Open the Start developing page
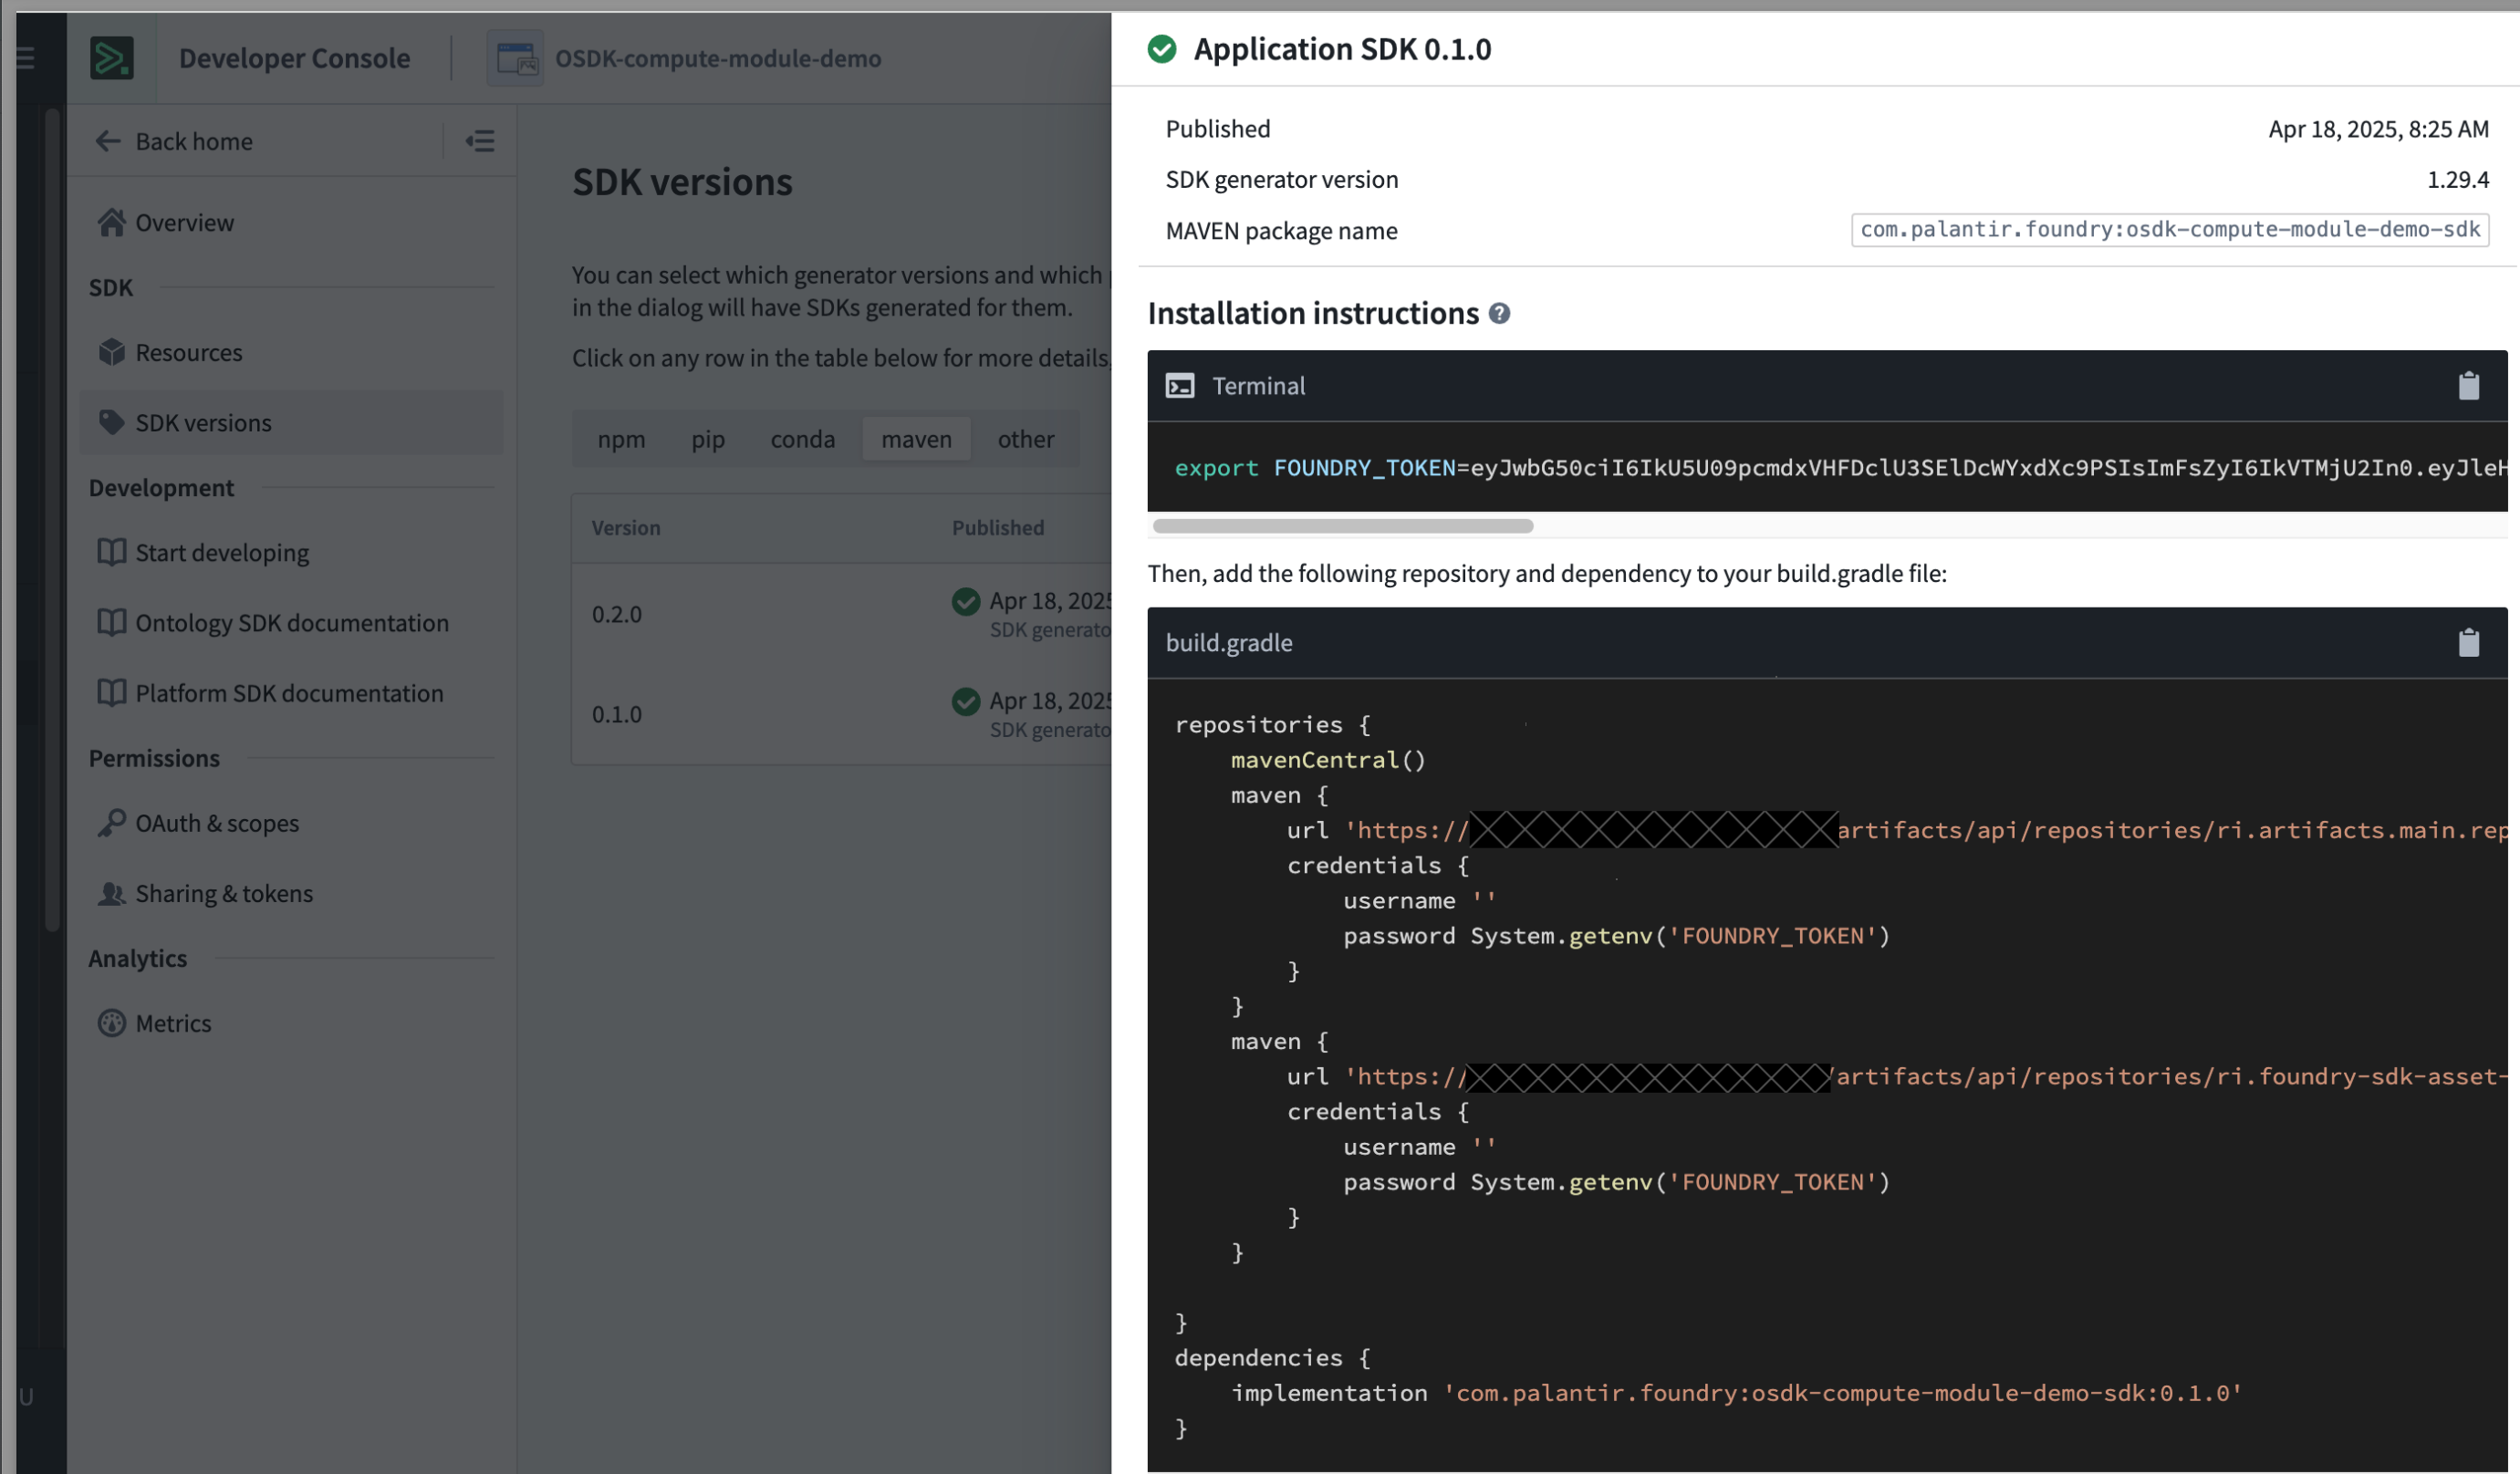 [222, 552]
